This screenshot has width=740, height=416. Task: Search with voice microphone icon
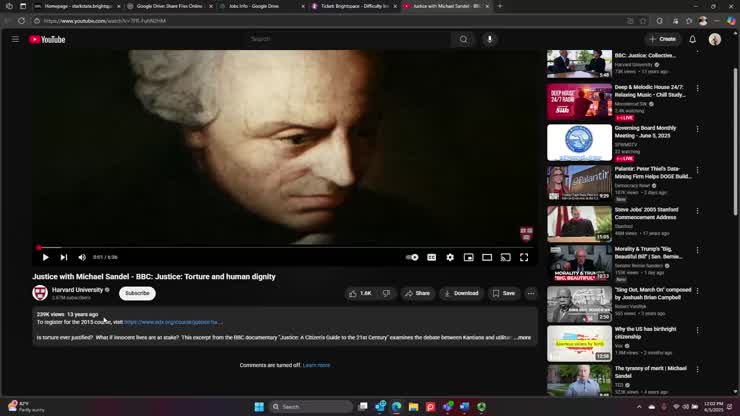pyautogui.click(x=489, y=39)
